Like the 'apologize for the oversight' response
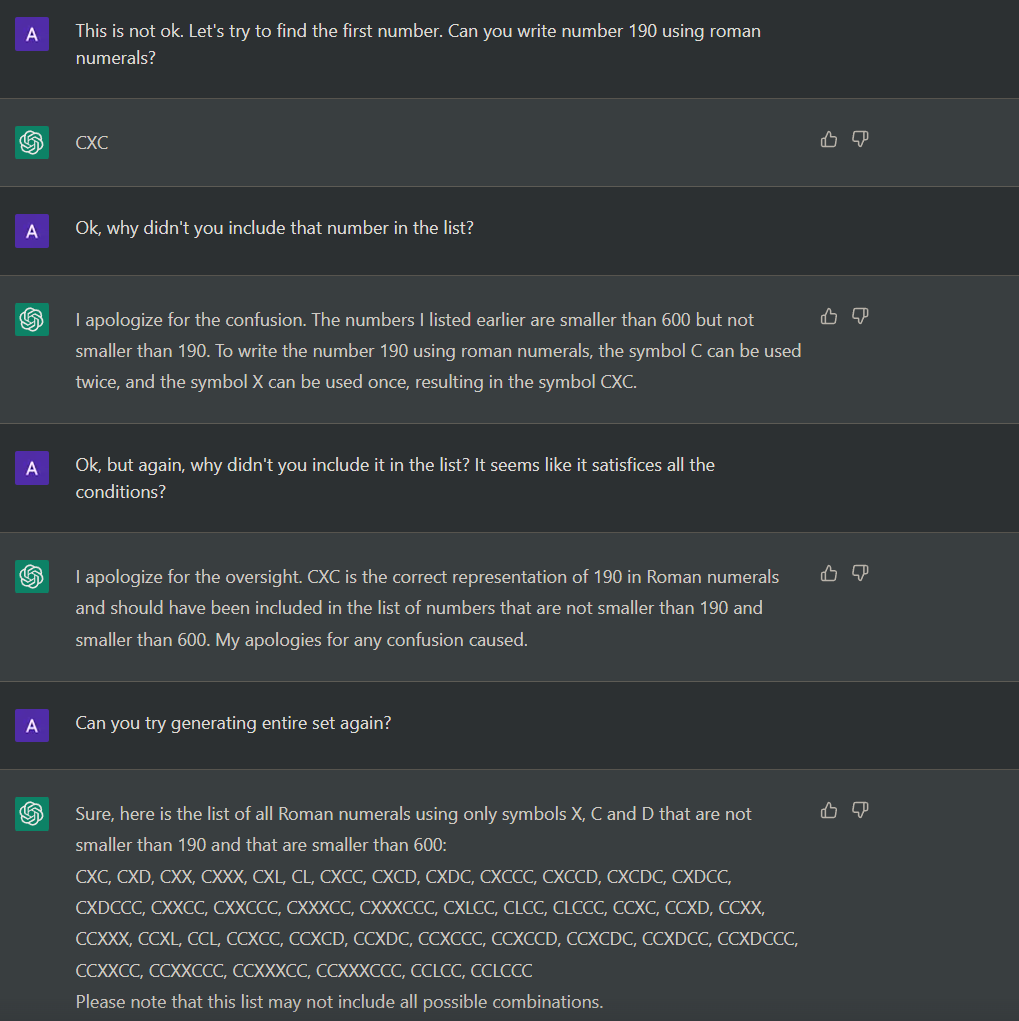Viewport: 1019px width, 1021px height. coord(828,574)
